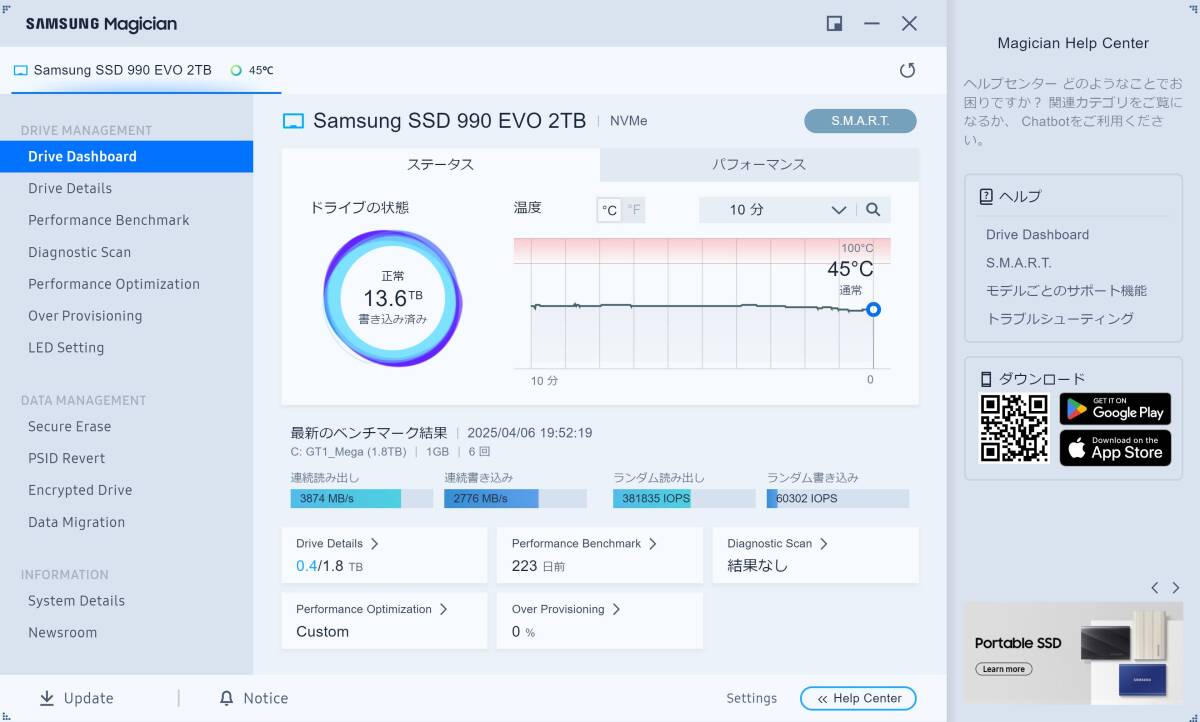Image resolution: width=1200 pixels, height=722 pixels.
Task: Click the Notice bell icon
Action: [227, 698]
